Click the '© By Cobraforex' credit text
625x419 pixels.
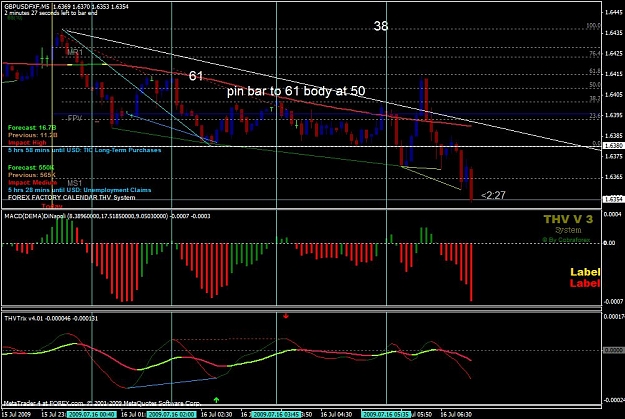pos(566,240)
